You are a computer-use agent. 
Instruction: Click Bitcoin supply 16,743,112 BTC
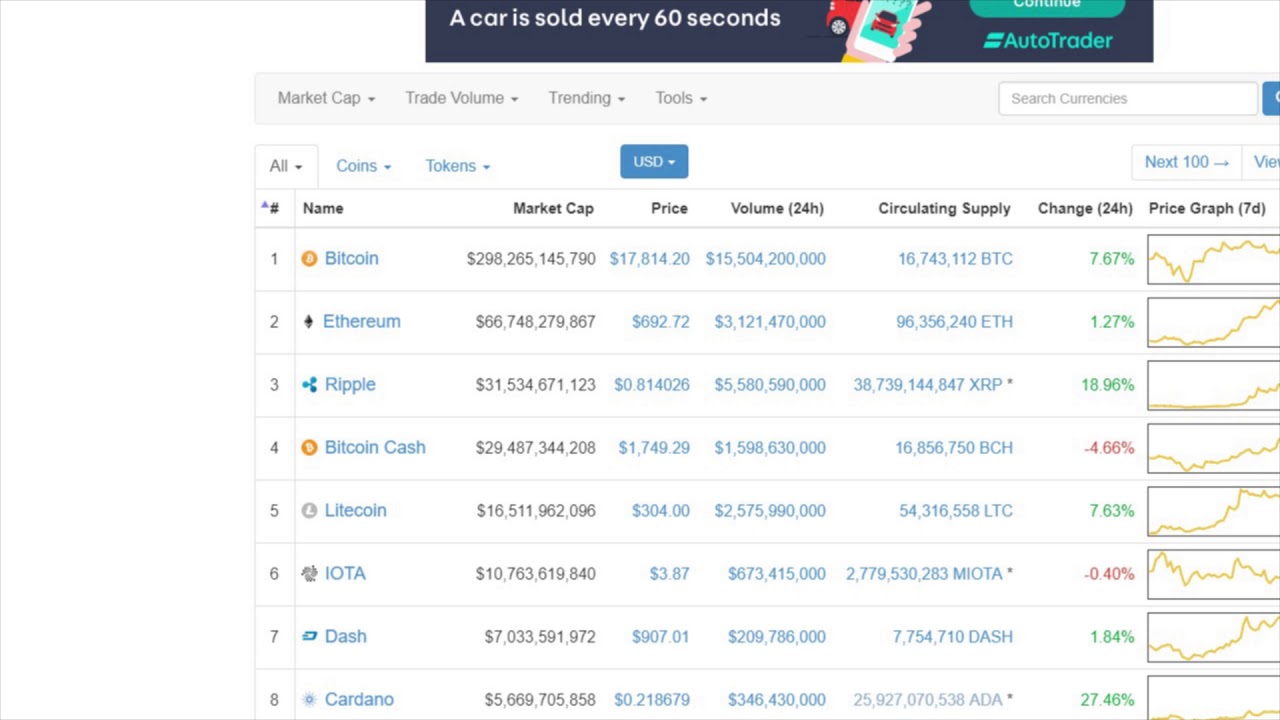coord(955,259)
